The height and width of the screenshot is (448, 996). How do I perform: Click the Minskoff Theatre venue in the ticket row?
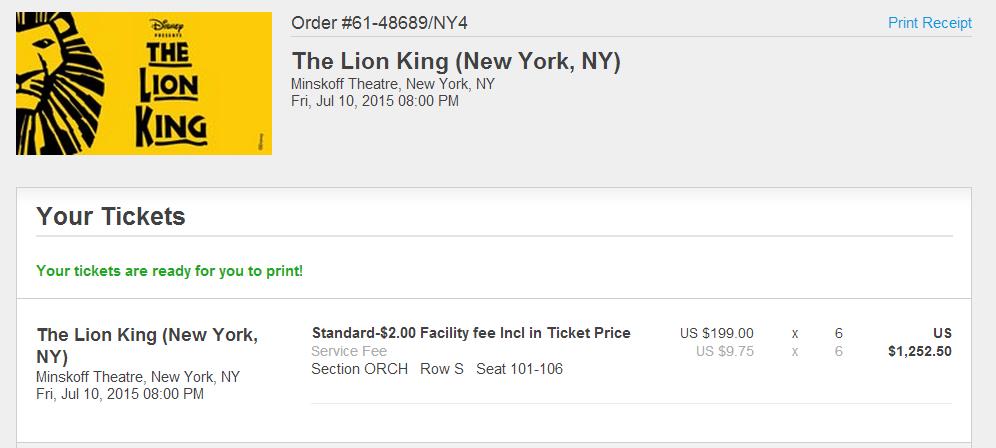138,377
